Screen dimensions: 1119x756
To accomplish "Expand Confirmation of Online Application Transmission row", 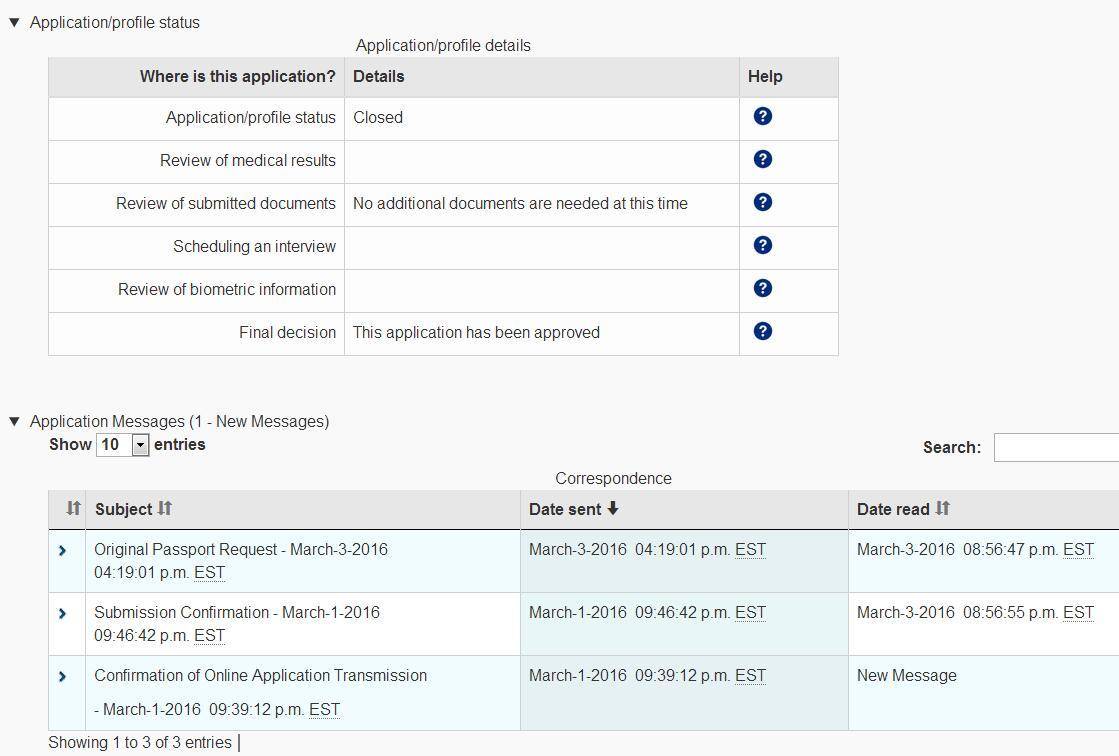I will [63, 676].
